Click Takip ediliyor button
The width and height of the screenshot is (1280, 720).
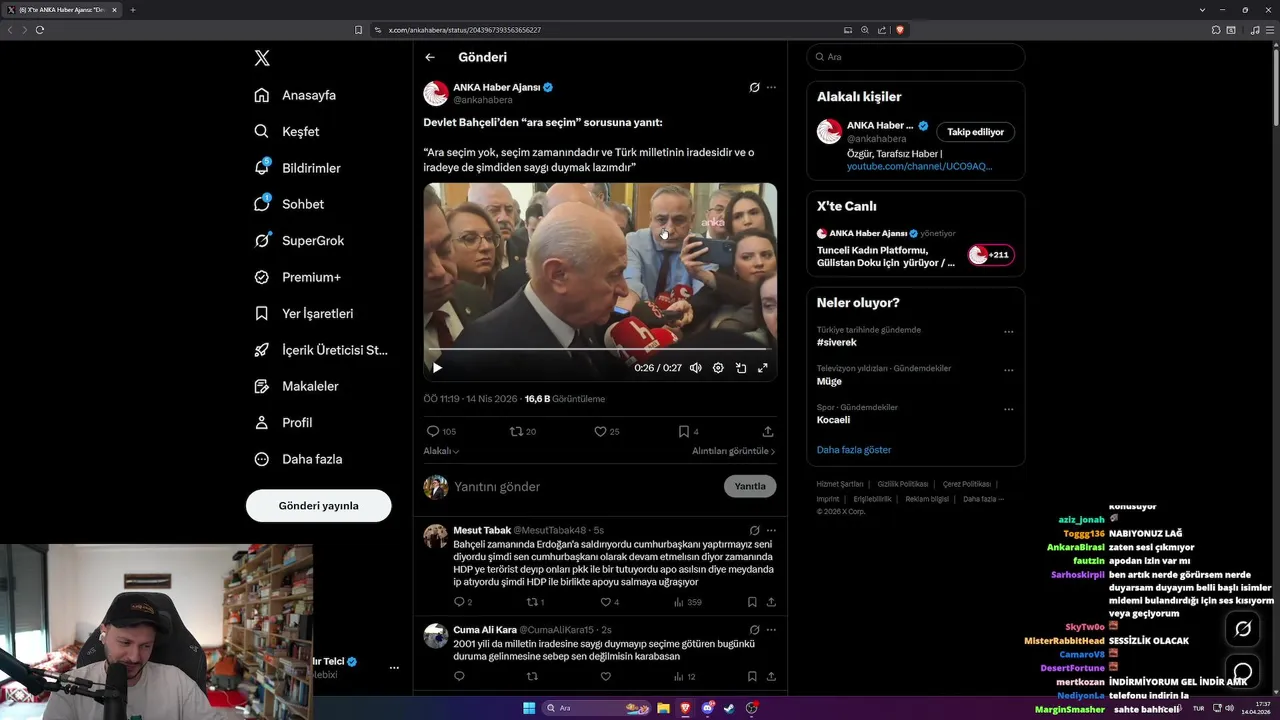[976, 132]
